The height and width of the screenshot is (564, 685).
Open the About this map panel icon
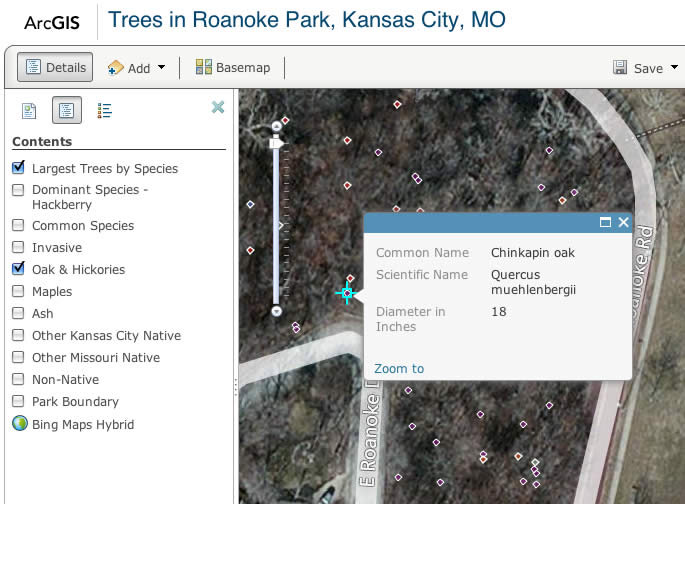click(x=29, y=110)
